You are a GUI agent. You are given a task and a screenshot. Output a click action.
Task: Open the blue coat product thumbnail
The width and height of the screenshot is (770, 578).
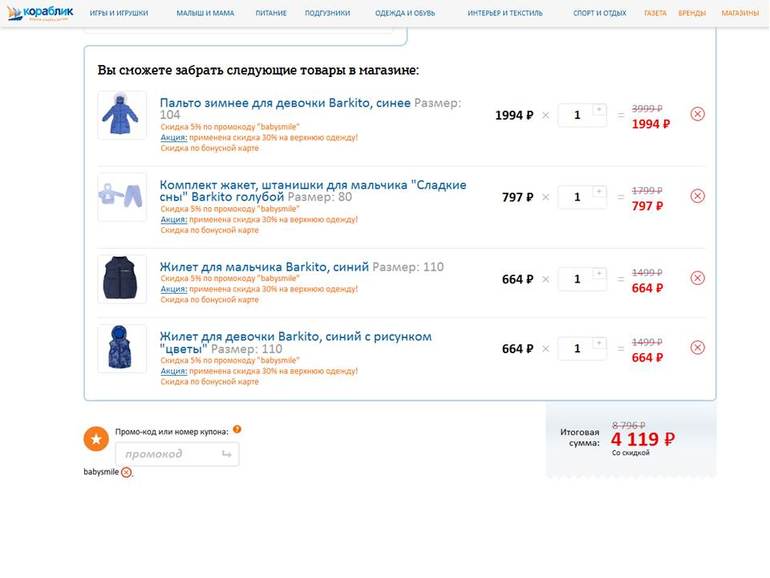pos(121,115)
